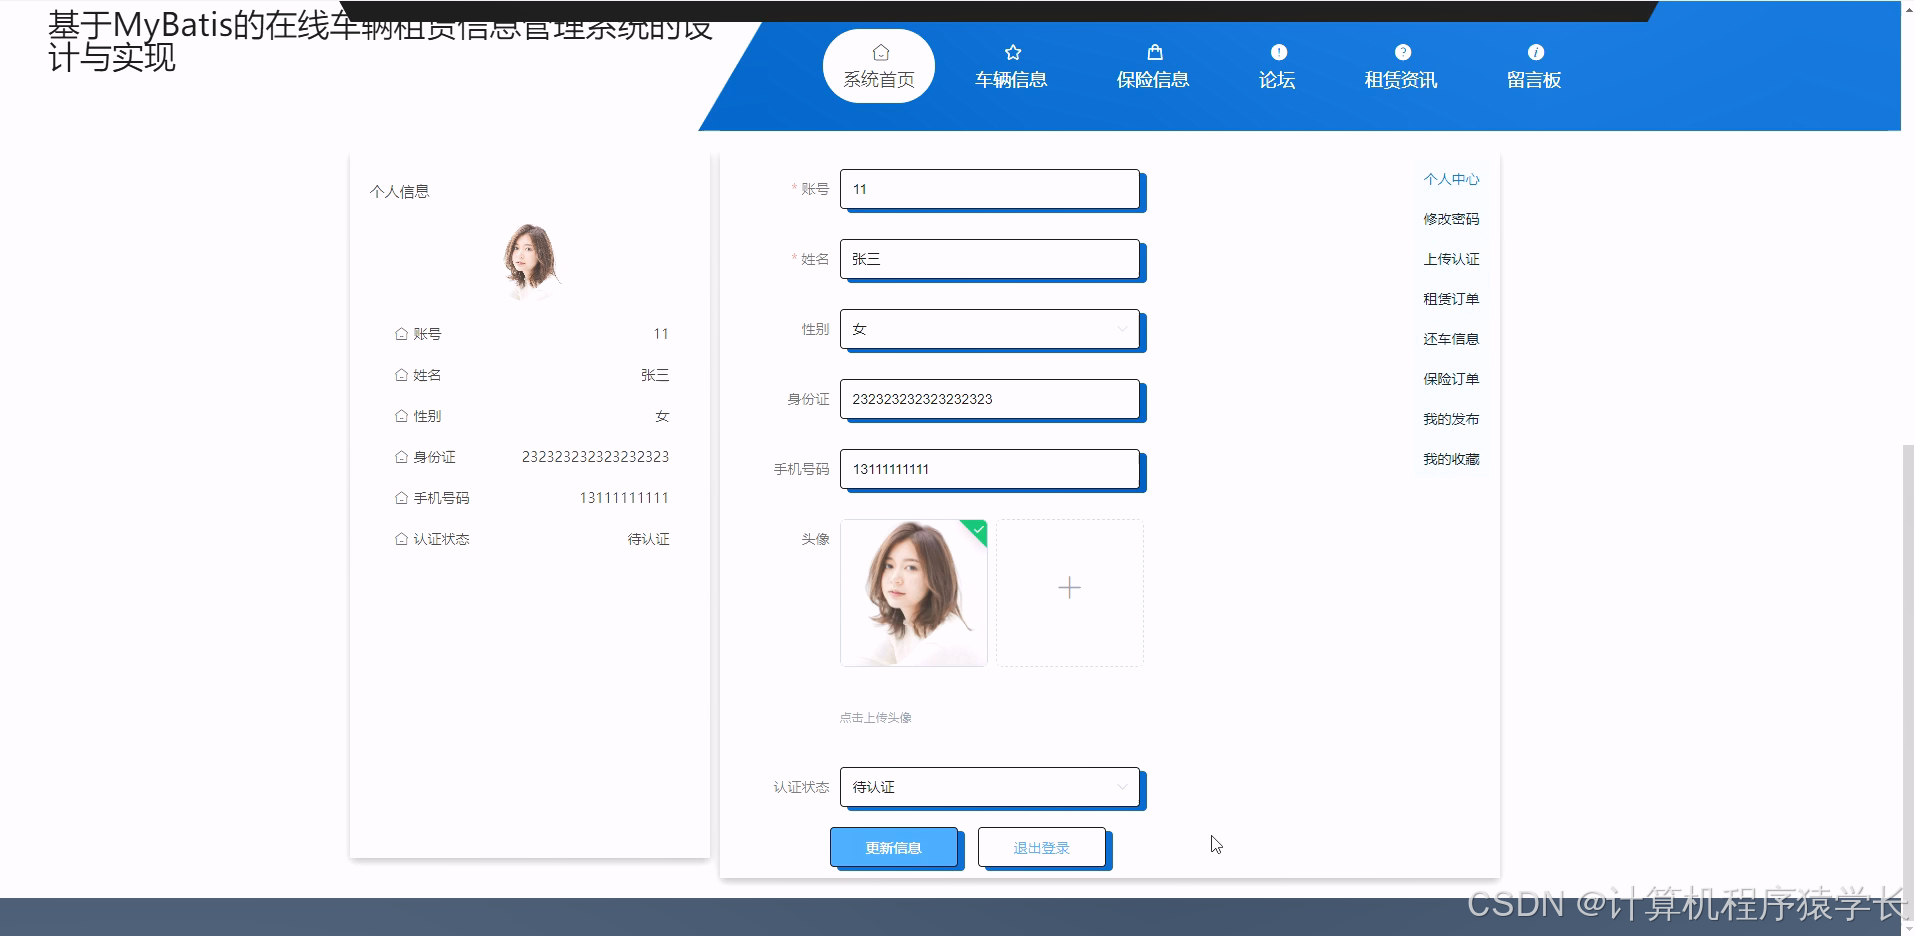Select 保险订单 in the side menu

coord(1451,379)
